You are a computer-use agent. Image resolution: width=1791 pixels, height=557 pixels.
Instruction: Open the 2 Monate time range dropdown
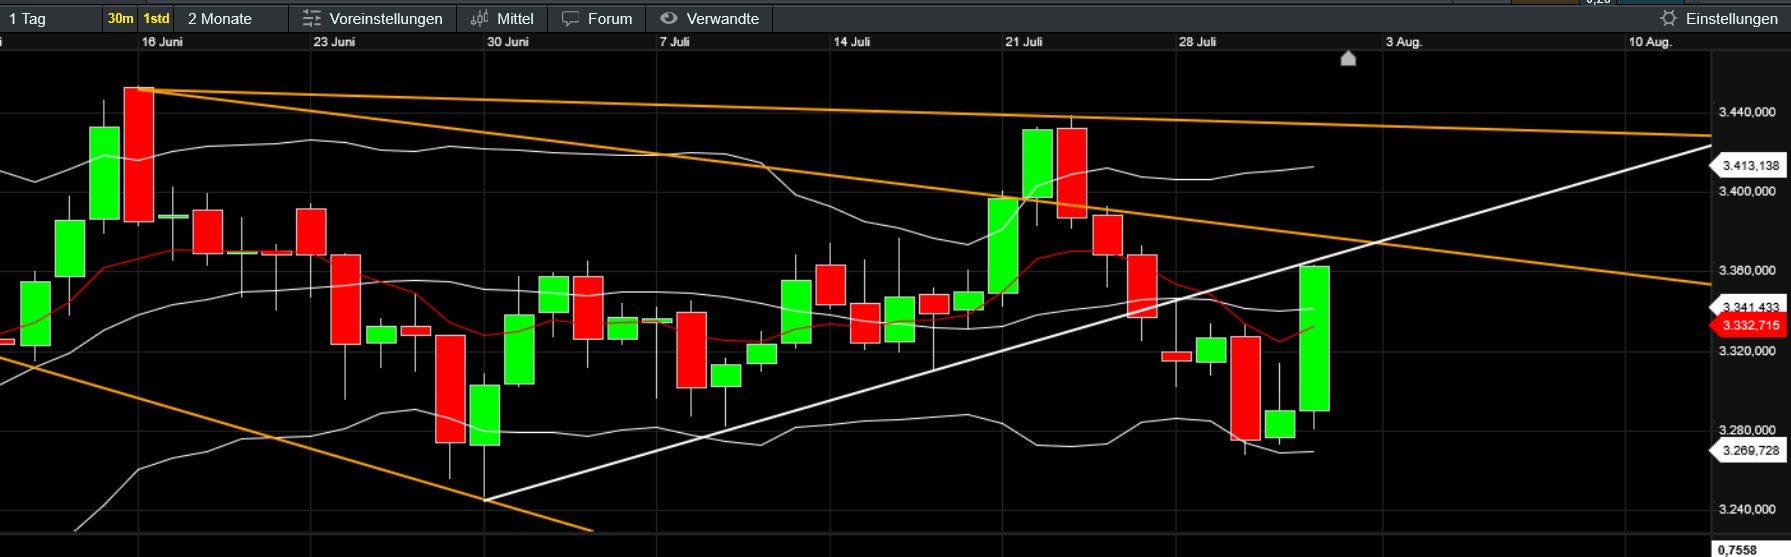[231, 18]
